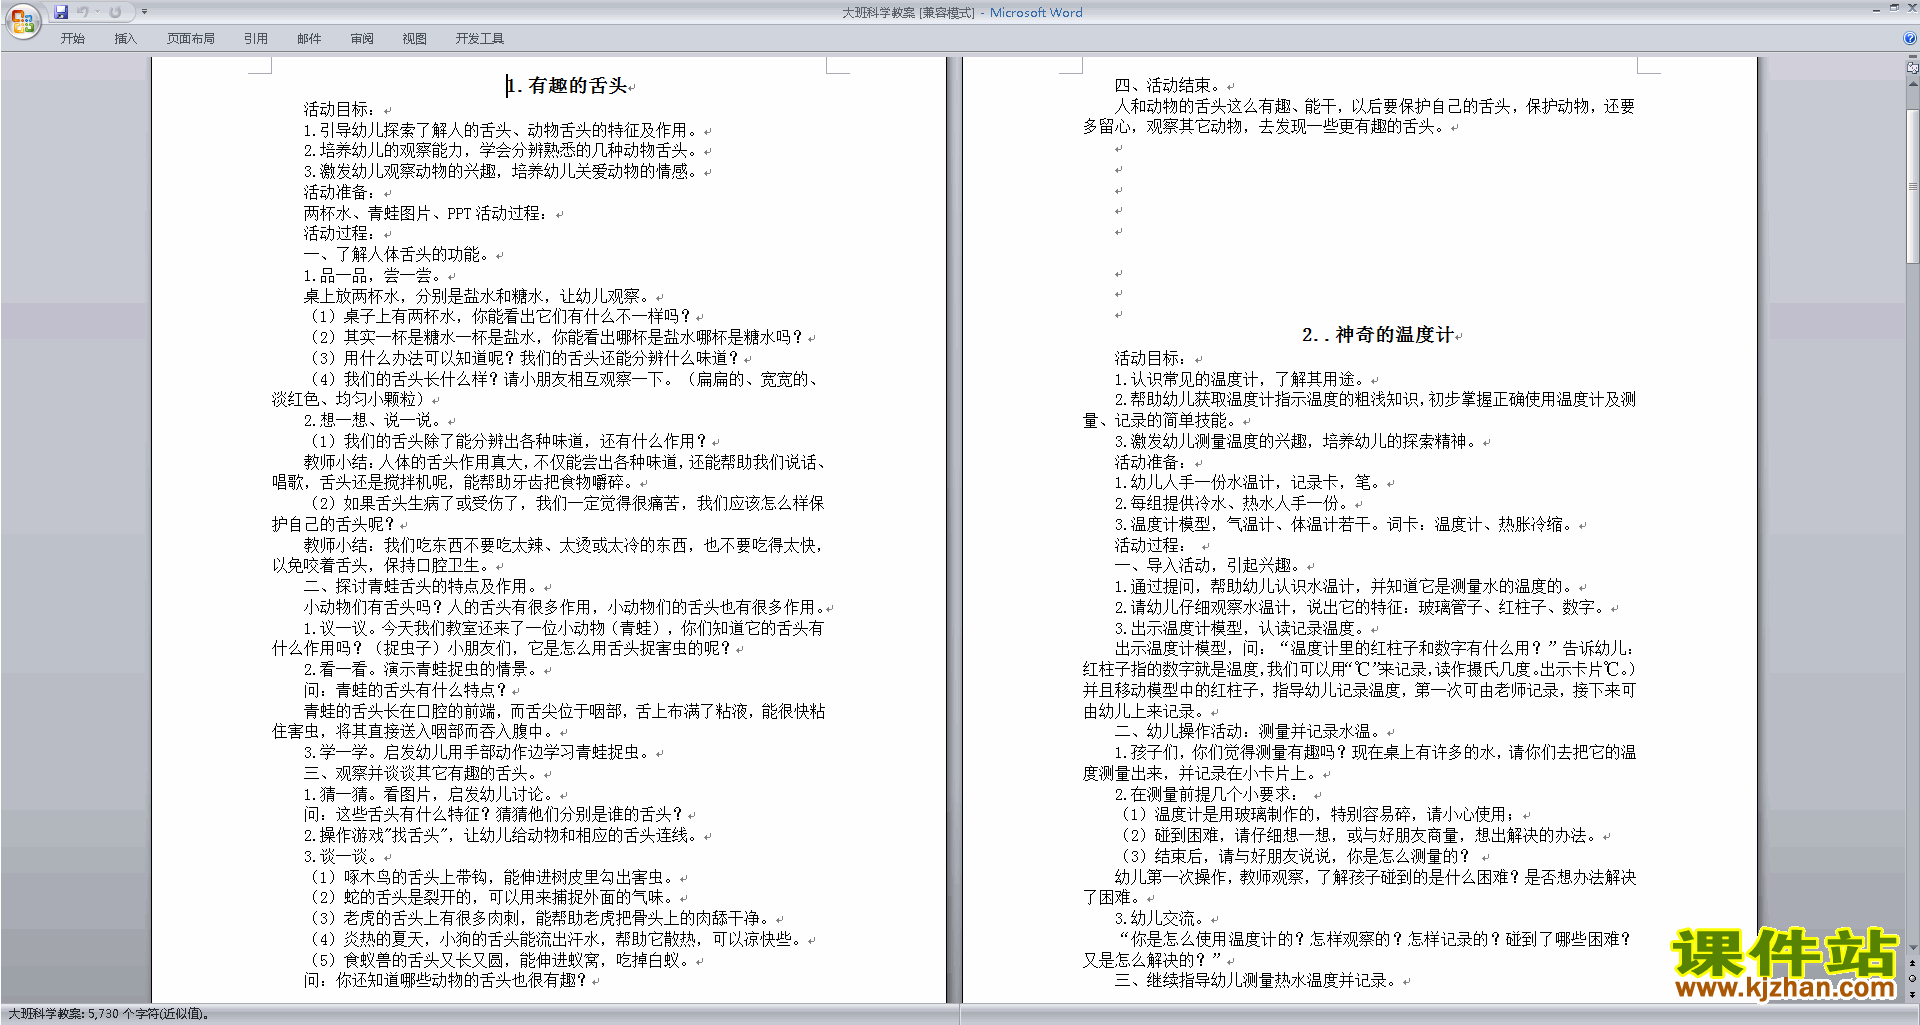
Task: Toggle the ruler button above the scrollbar
Action: (x=1913, y=68)
